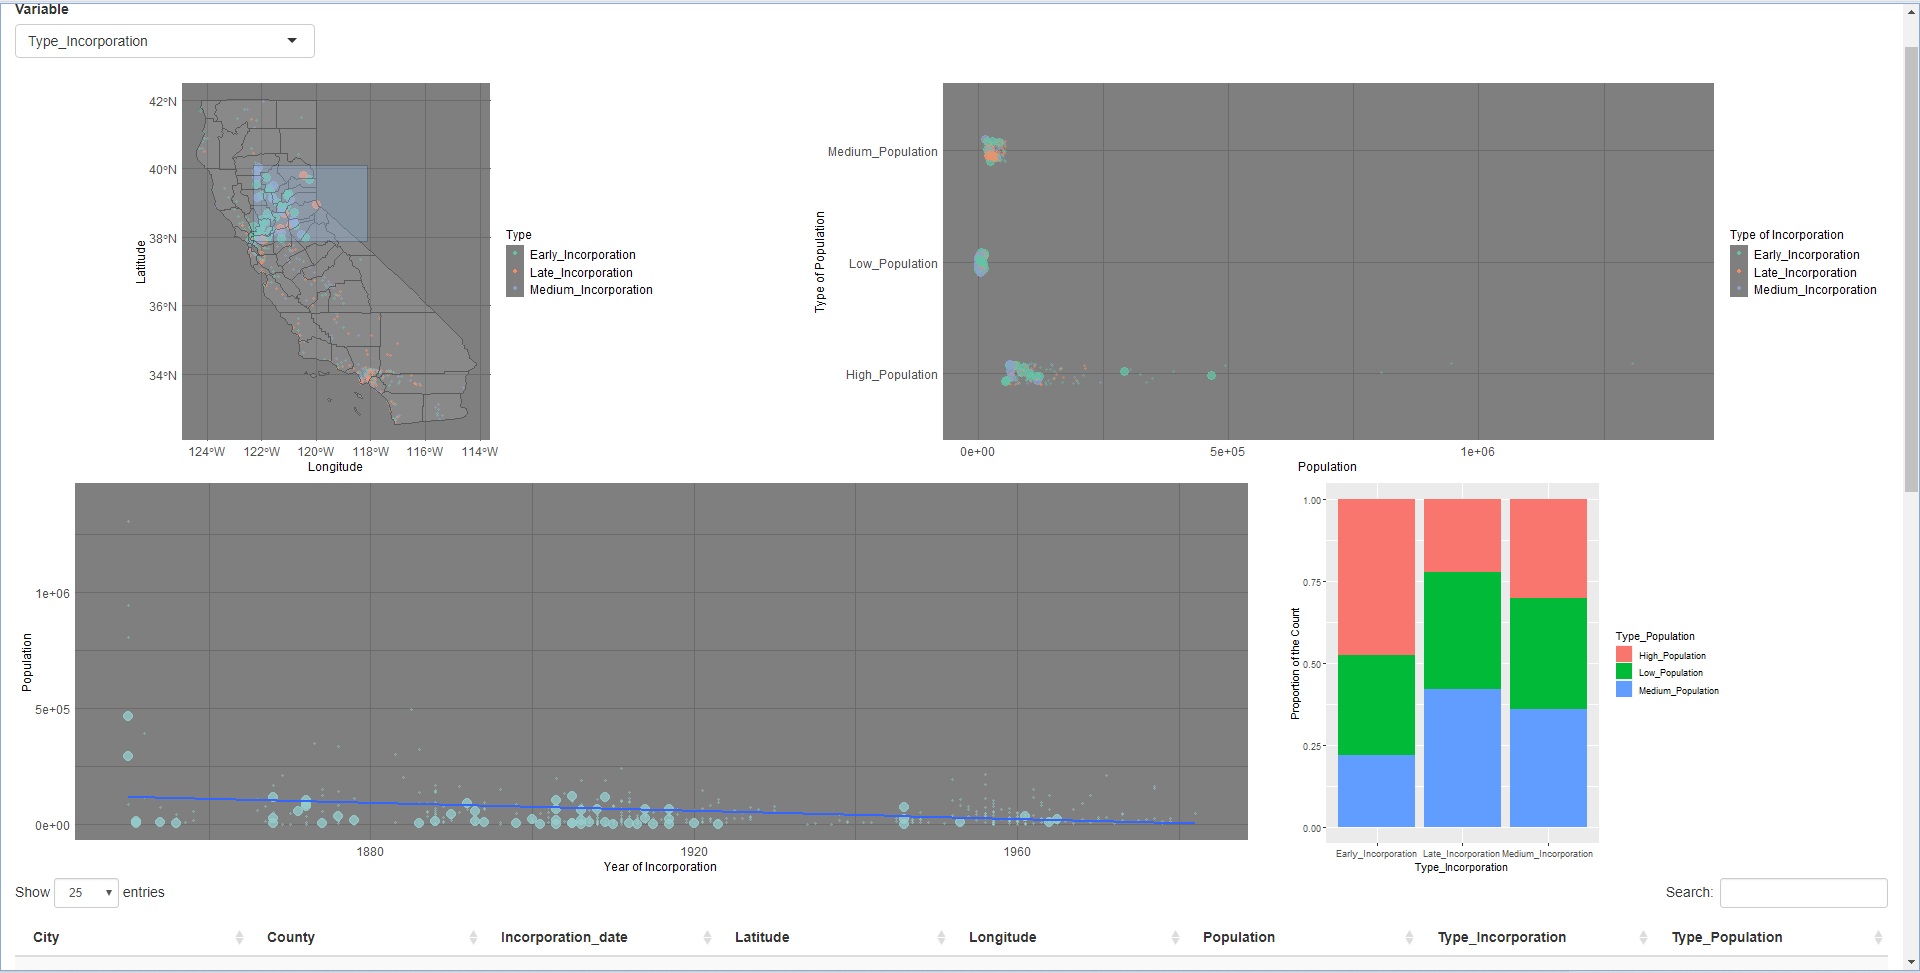Click the Type_Incorporation sort arrows icon
Viewport: 1920px width, 973px height.
click(x=1643, y=937)
